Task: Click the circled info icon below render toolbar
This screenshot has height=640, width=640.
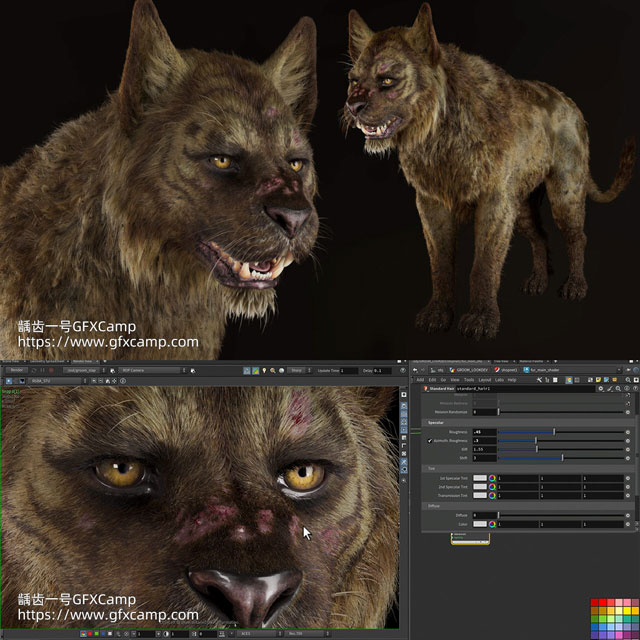Action: pos(123,381)
